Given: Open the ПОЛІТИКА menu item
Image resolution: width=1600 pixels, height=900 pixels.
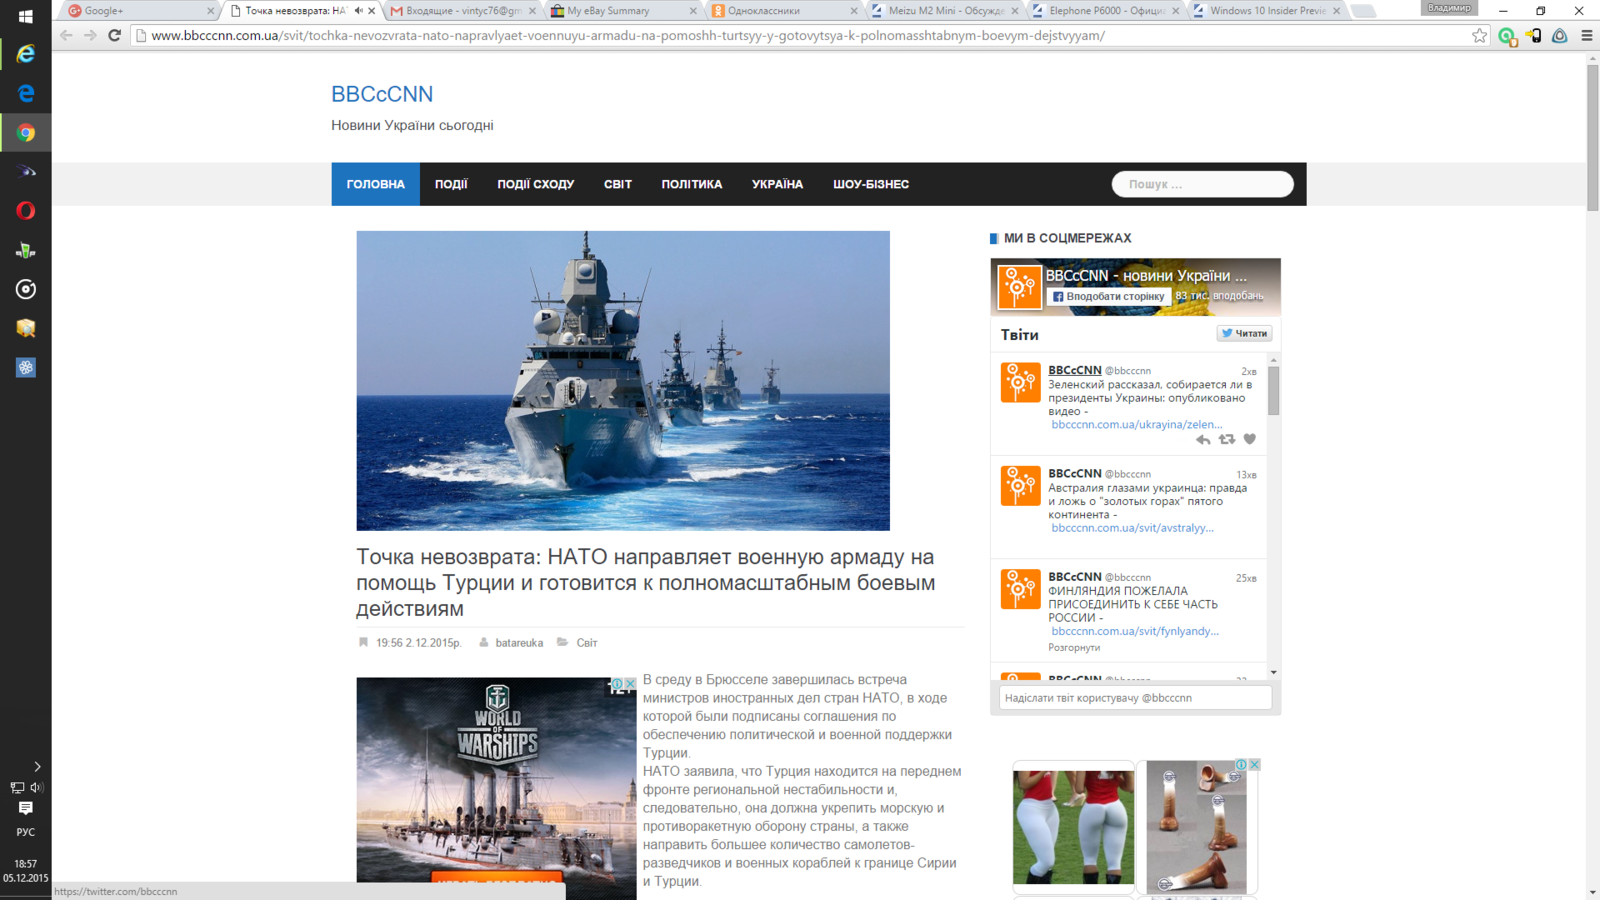Looking at the screenshot, I should tap(691, 184).
